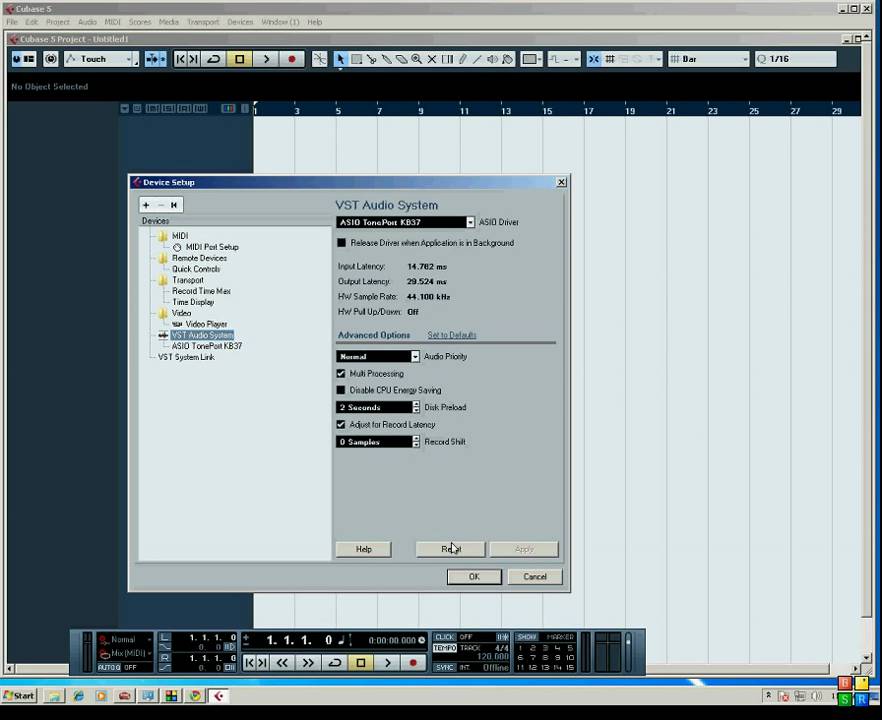Click the Record Shift stepper arrows
The width and height of the screenshot is (882, 720).
[416, 442]
